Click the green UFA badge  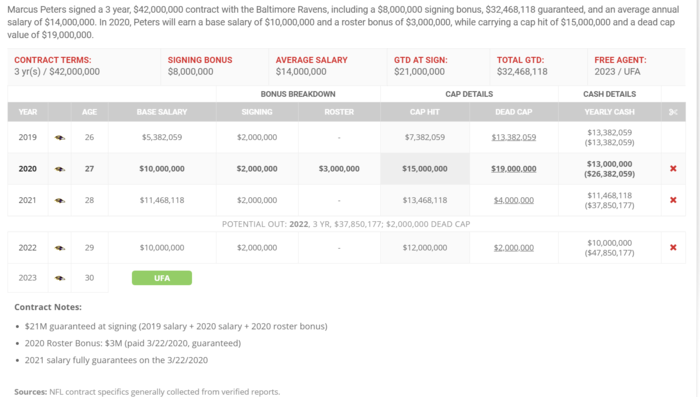162,278
